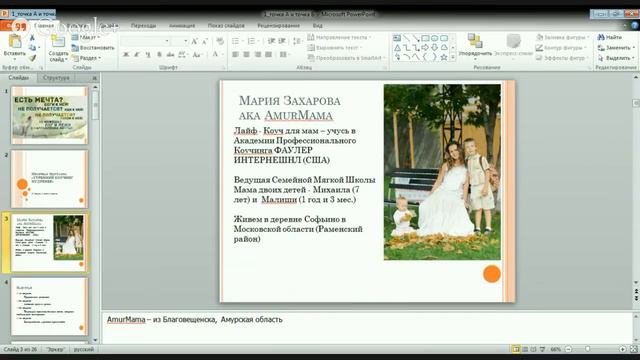Toggle Underline (Ч) formatting
This screenshot has height=360, width=640.
tap(148, 55)
